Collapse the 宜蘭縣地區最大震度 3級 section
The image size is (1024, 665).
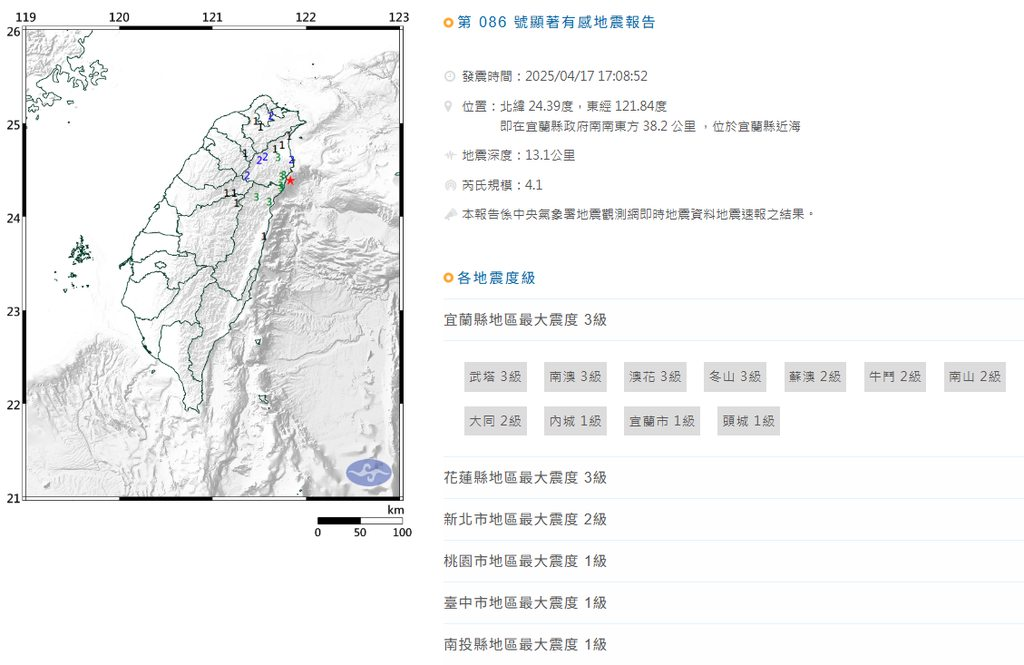pos(525,320)
